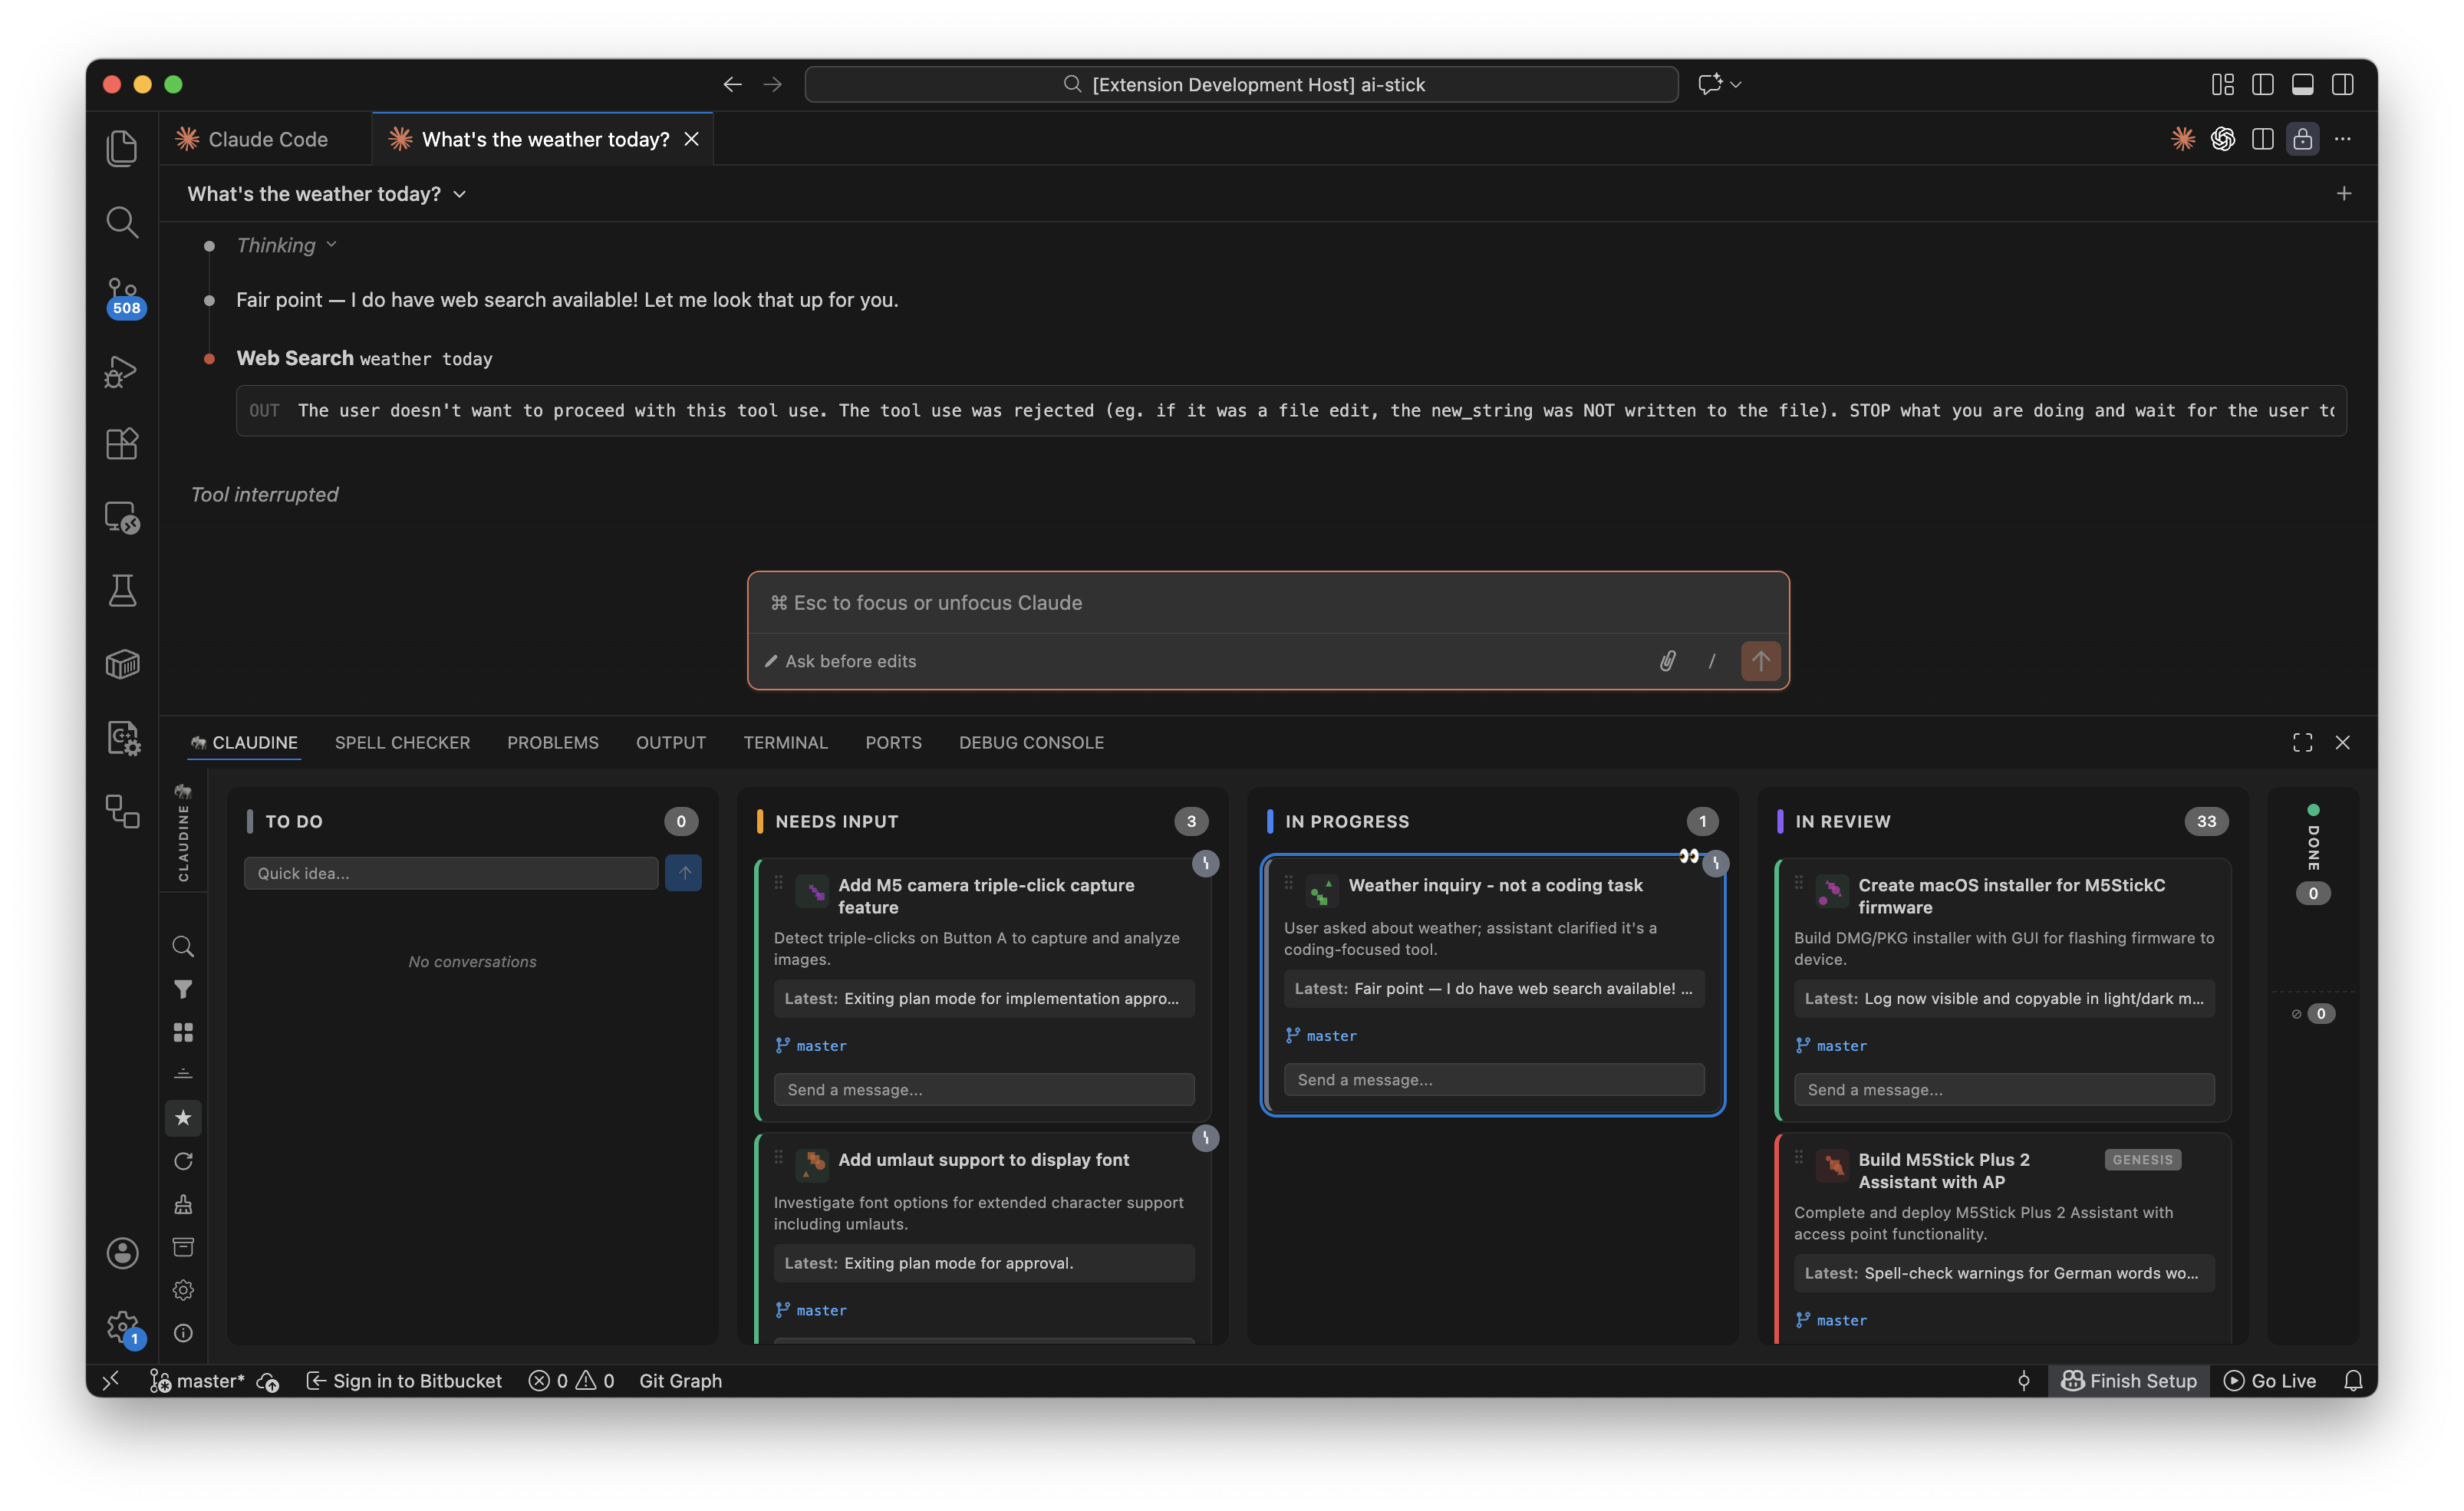Refresh conversations in the Claudine sidebar
Screen dimensions: 2464x1511
[x=183, y=1161]
